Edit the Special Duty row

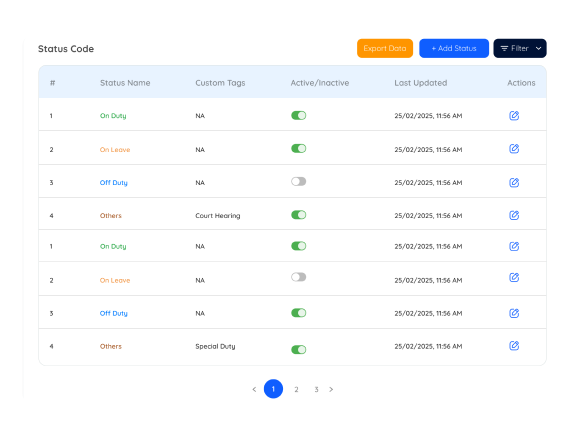(514, 345)
